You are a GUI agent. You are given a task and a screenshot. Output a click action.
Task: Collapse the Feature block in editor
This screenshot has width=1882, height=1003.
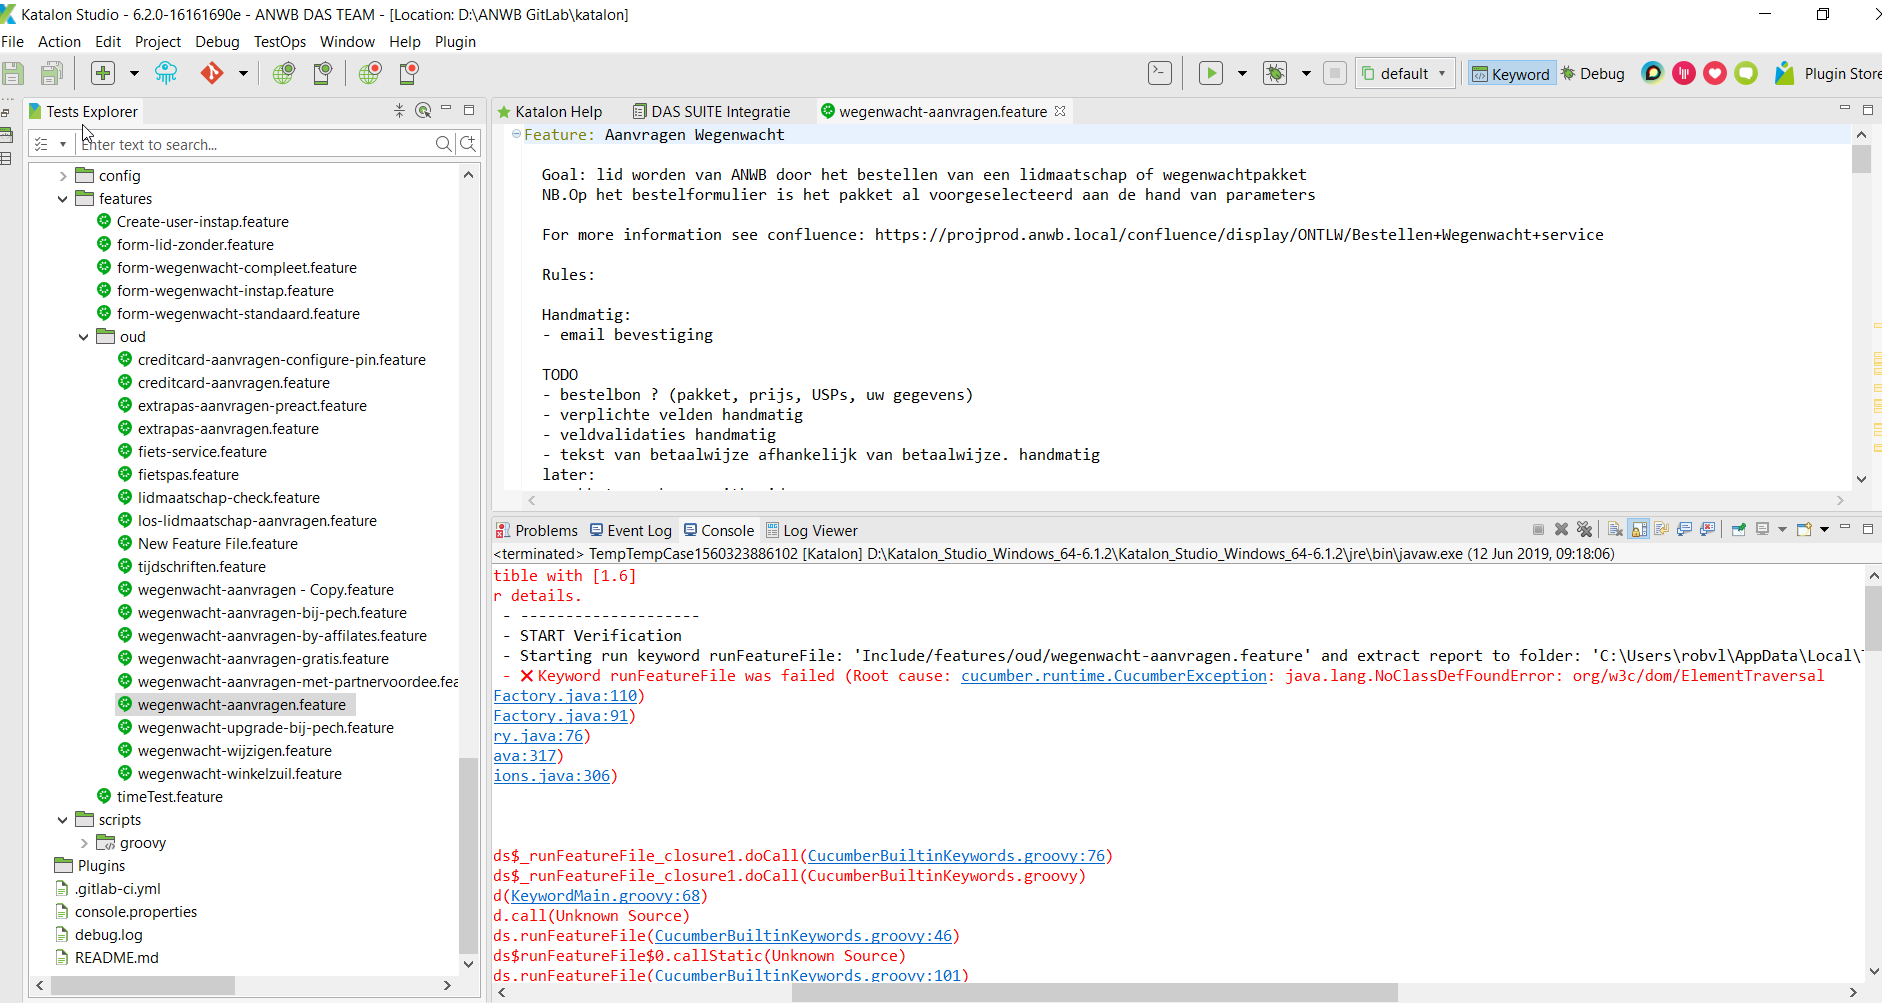pos(516,134)
